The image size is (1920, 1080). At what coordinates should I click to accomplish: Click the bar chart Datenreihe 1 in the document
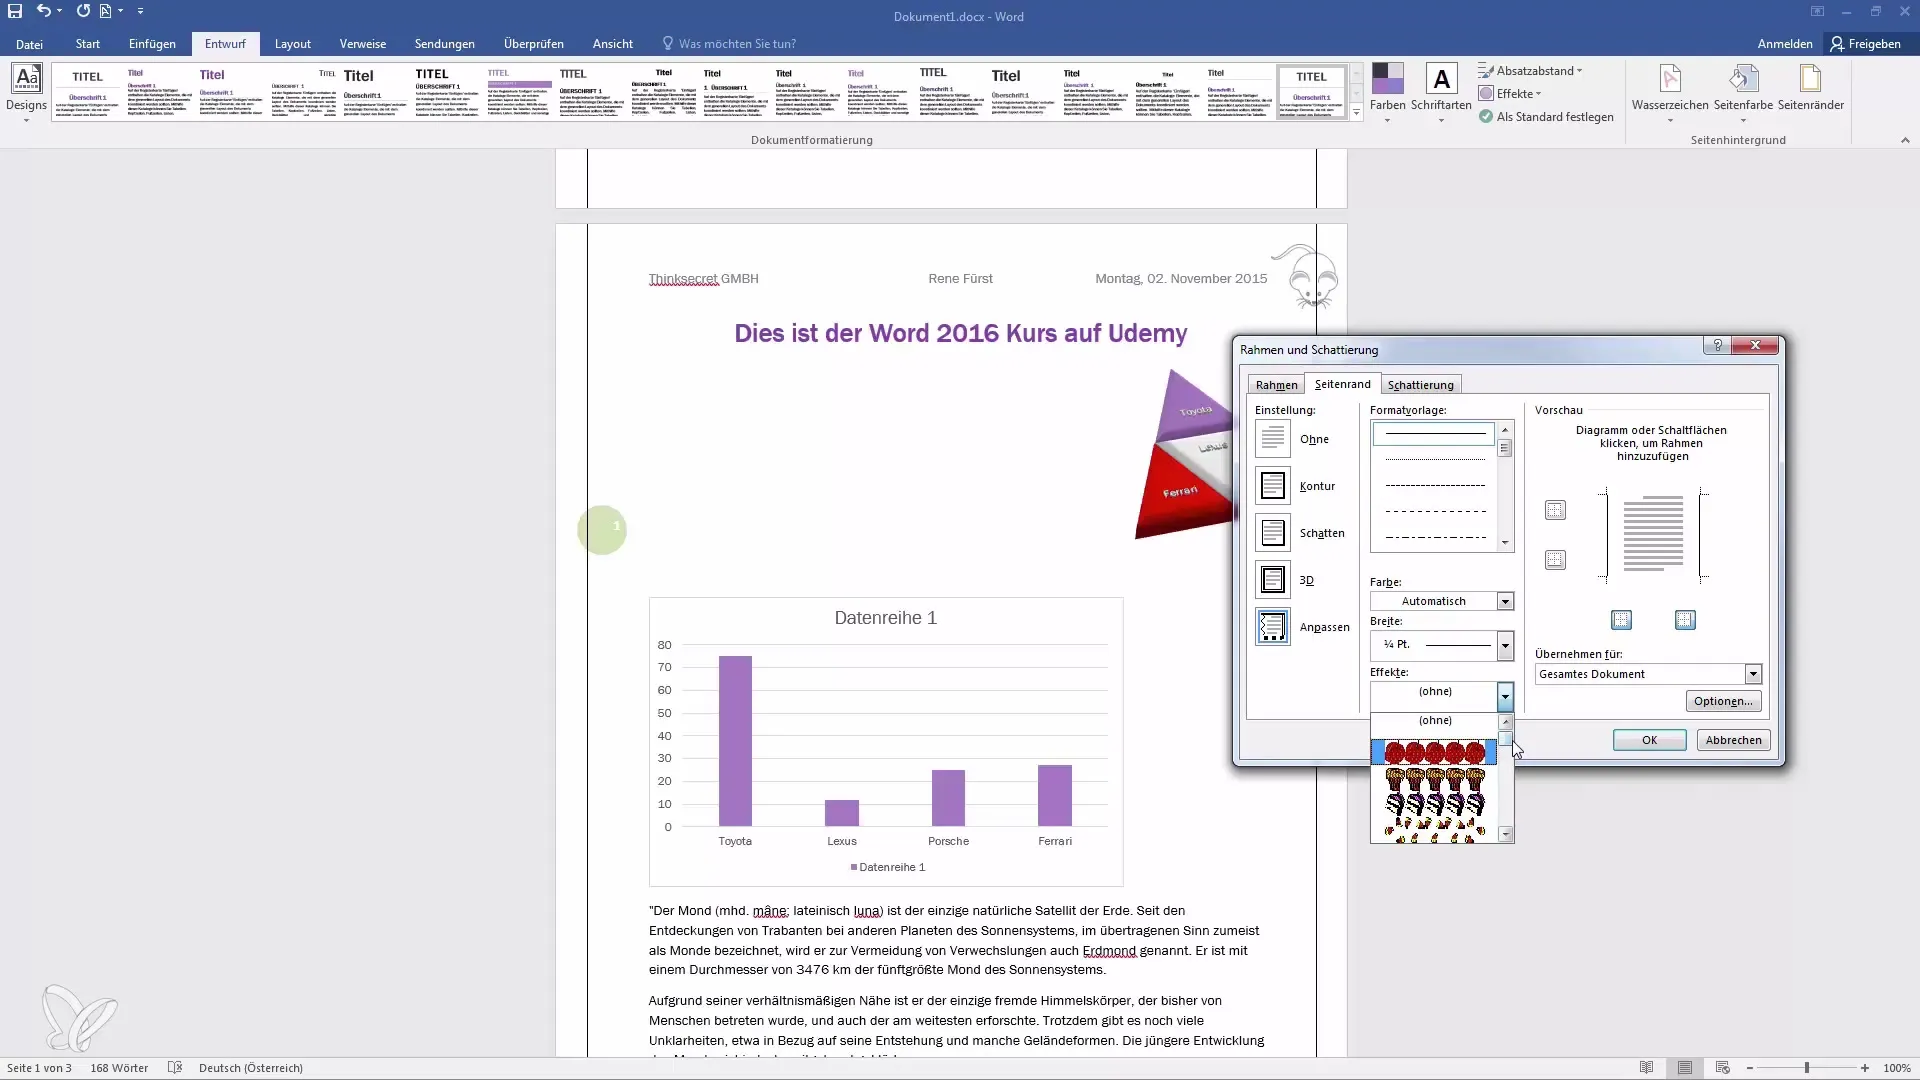click(885, 742)
